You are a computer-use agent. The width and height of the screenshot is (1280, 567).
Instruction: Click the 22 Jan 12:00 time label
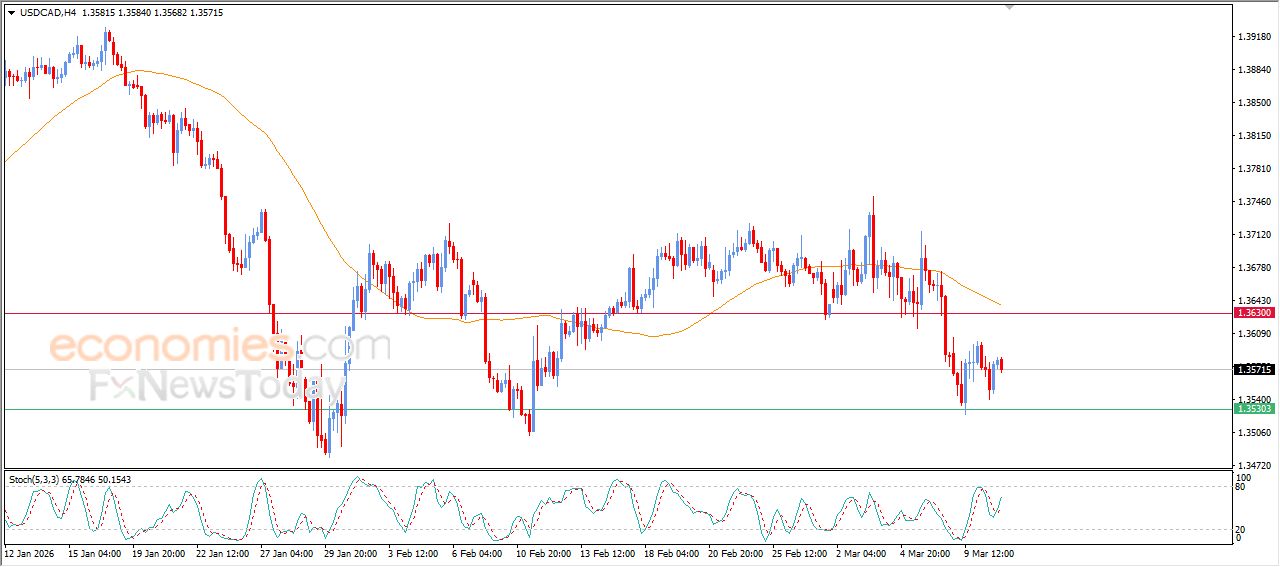point(222,553)
